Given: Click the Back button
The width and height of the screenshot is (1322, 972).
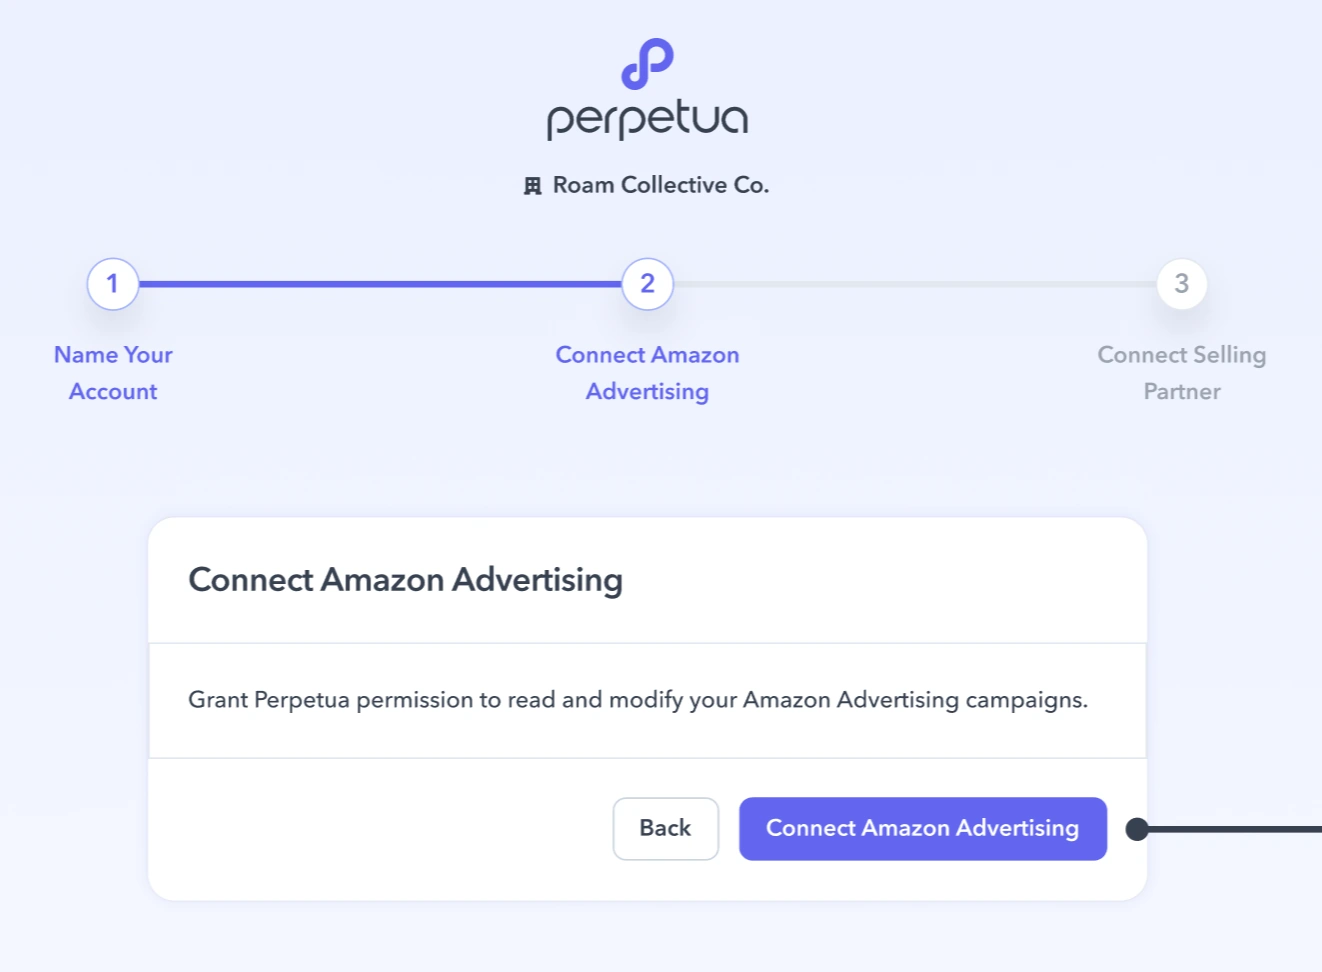Looking at the screenshot, I should tap(665, 828).
